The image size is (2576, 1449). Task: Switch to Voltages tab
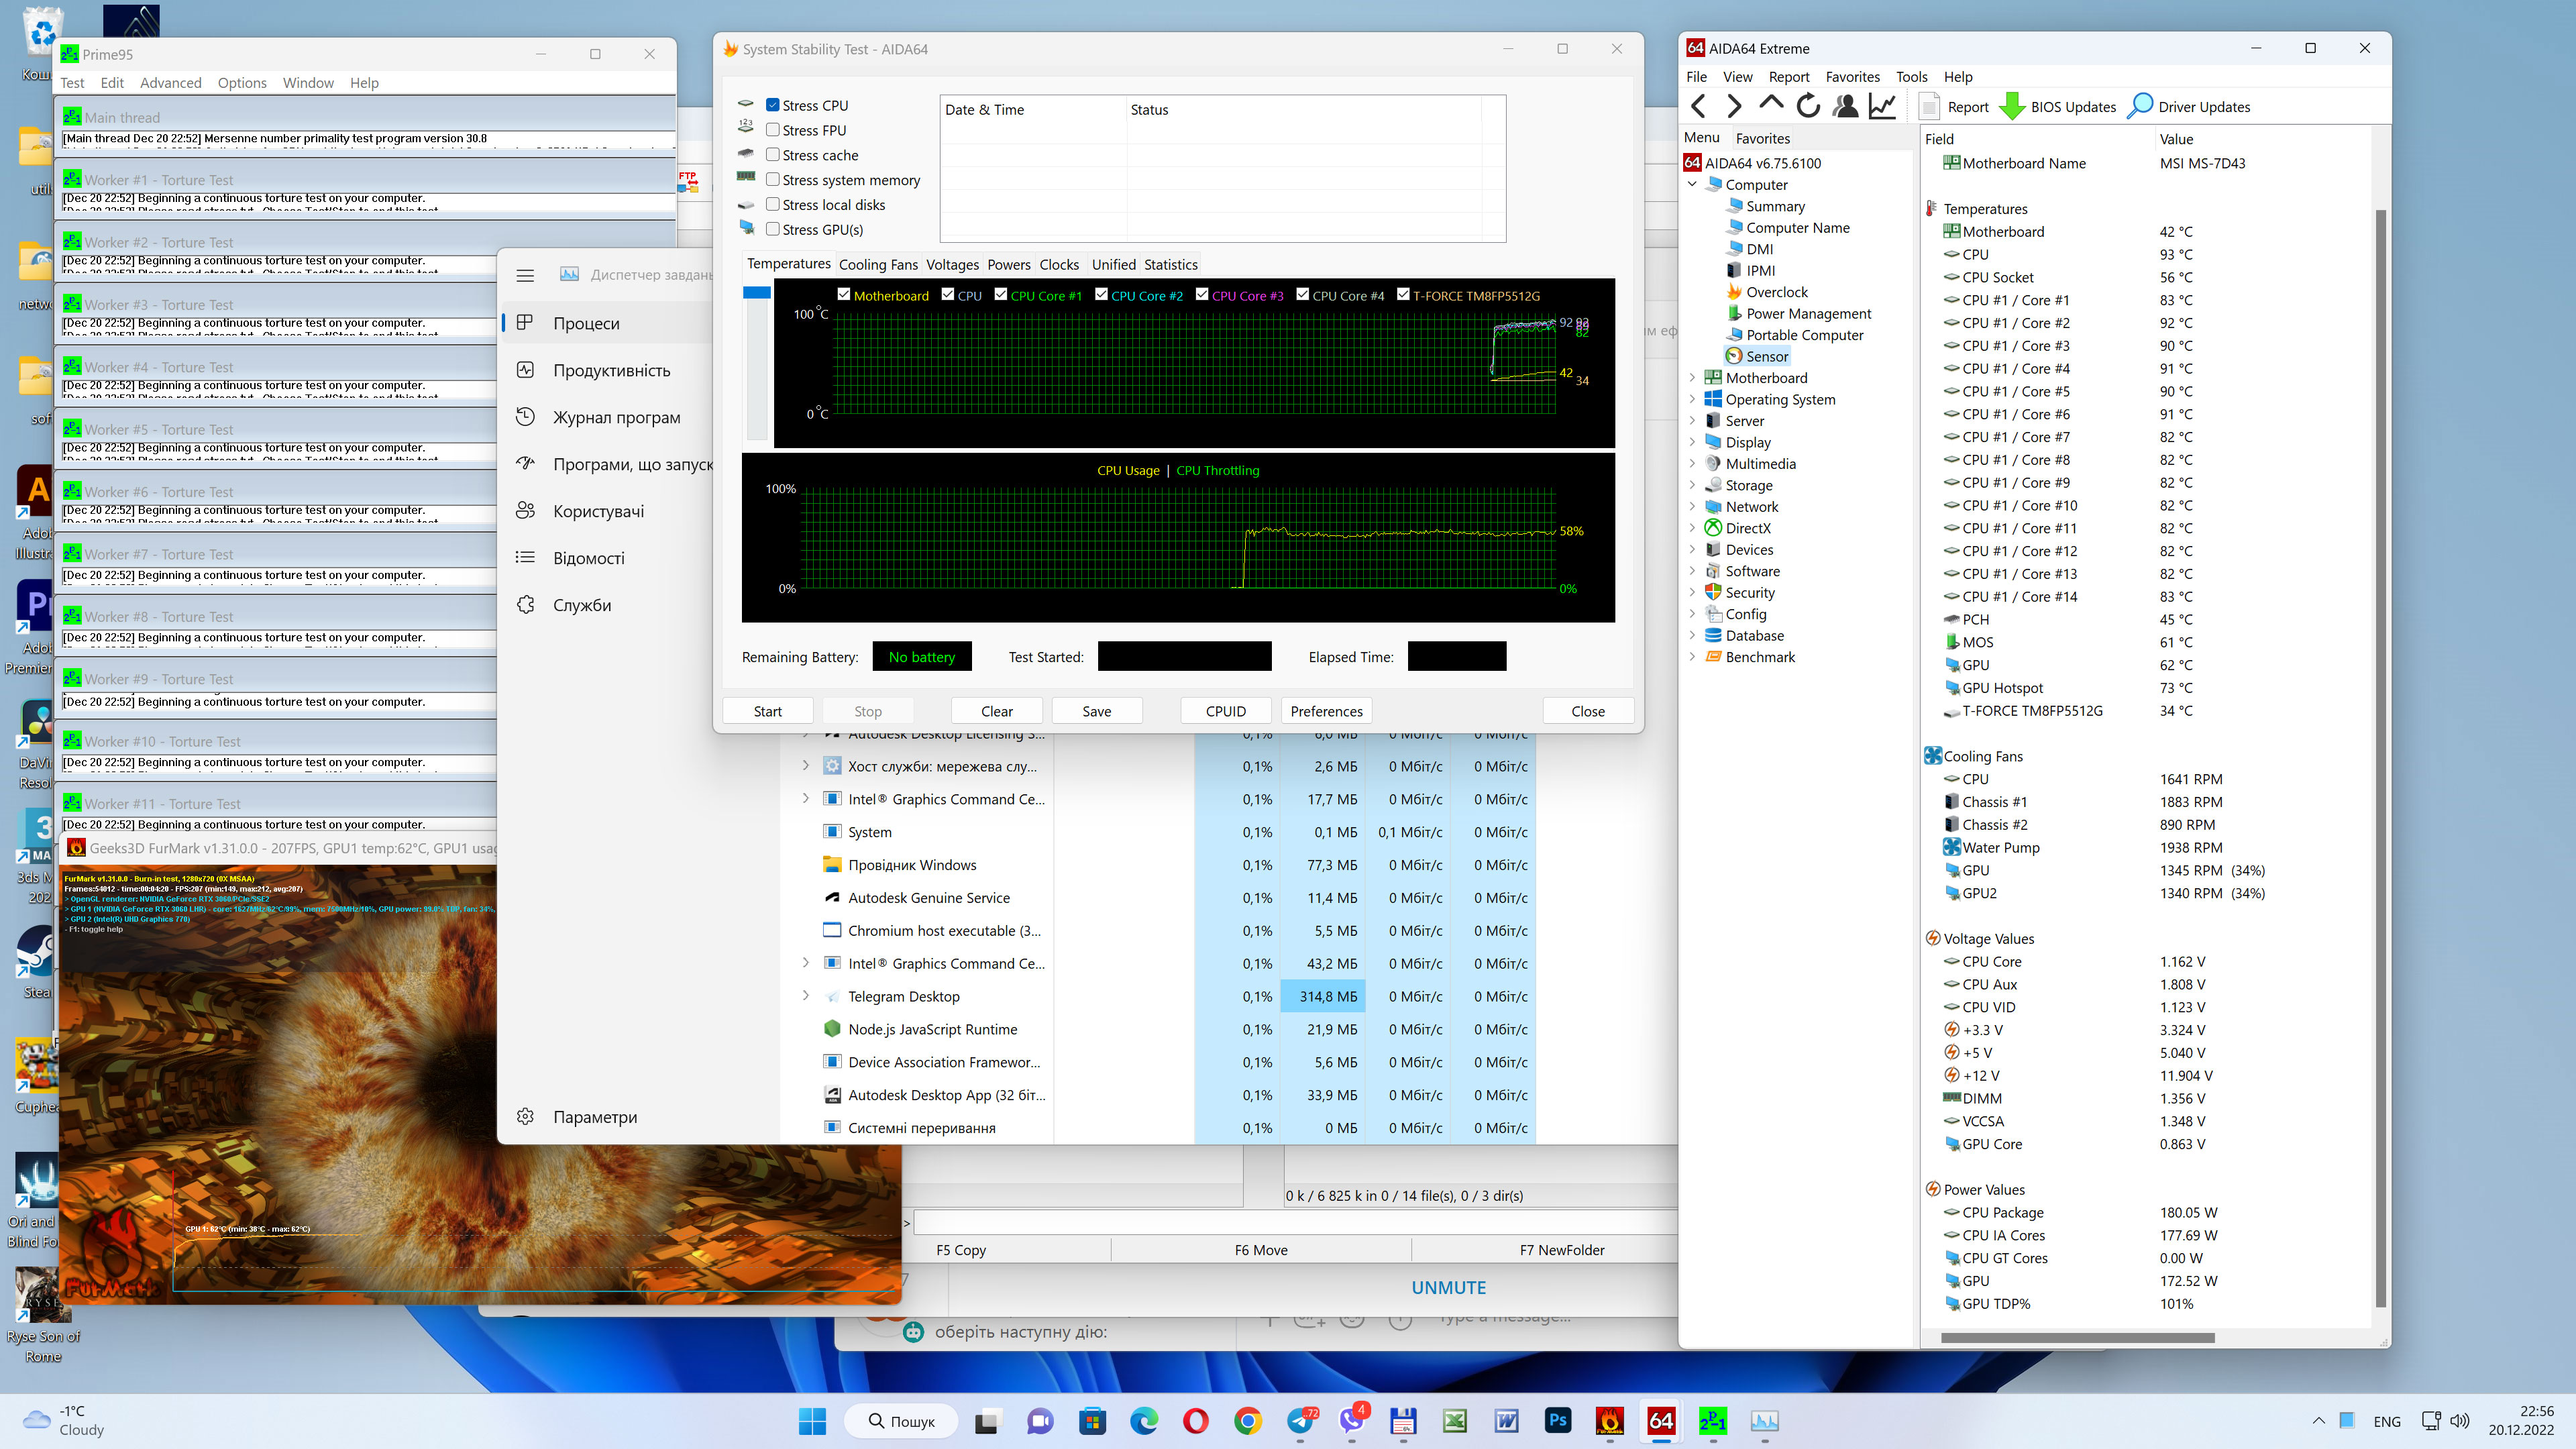point(952,265)
